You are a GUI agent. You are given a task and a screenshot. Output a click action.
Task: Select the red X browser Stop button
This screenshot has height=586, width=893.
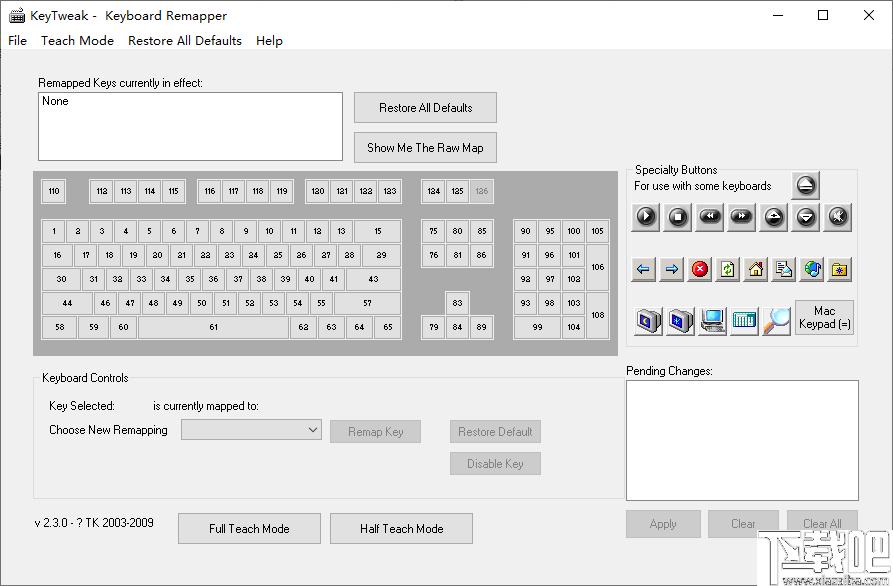point(699,269)
